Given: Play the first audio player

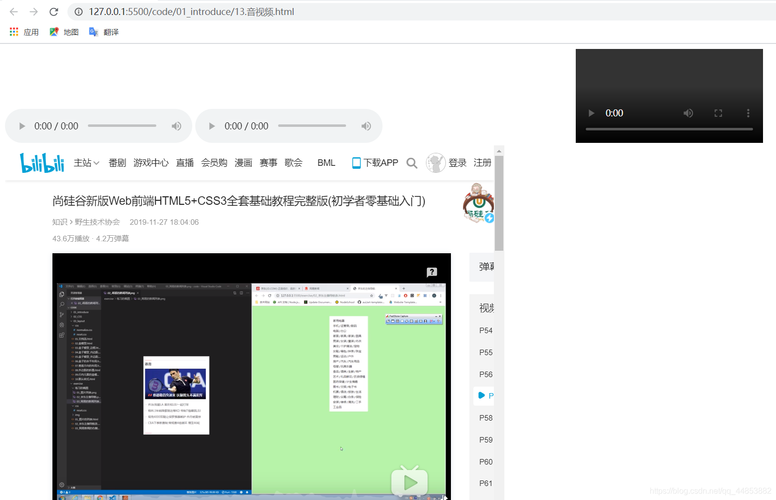Looking at the screenshot, I should pyautogui.click(x=22, y=126).
